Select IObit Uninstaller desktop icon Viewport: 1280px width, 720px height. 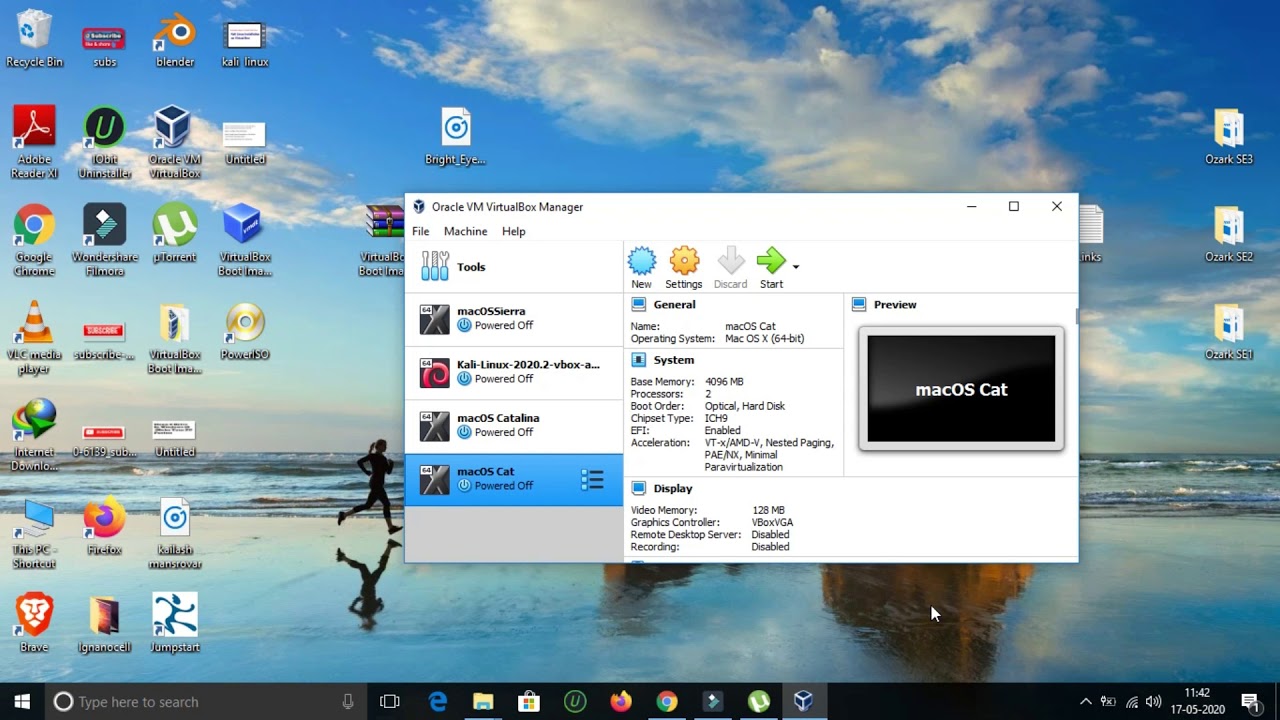coord(104,143)
